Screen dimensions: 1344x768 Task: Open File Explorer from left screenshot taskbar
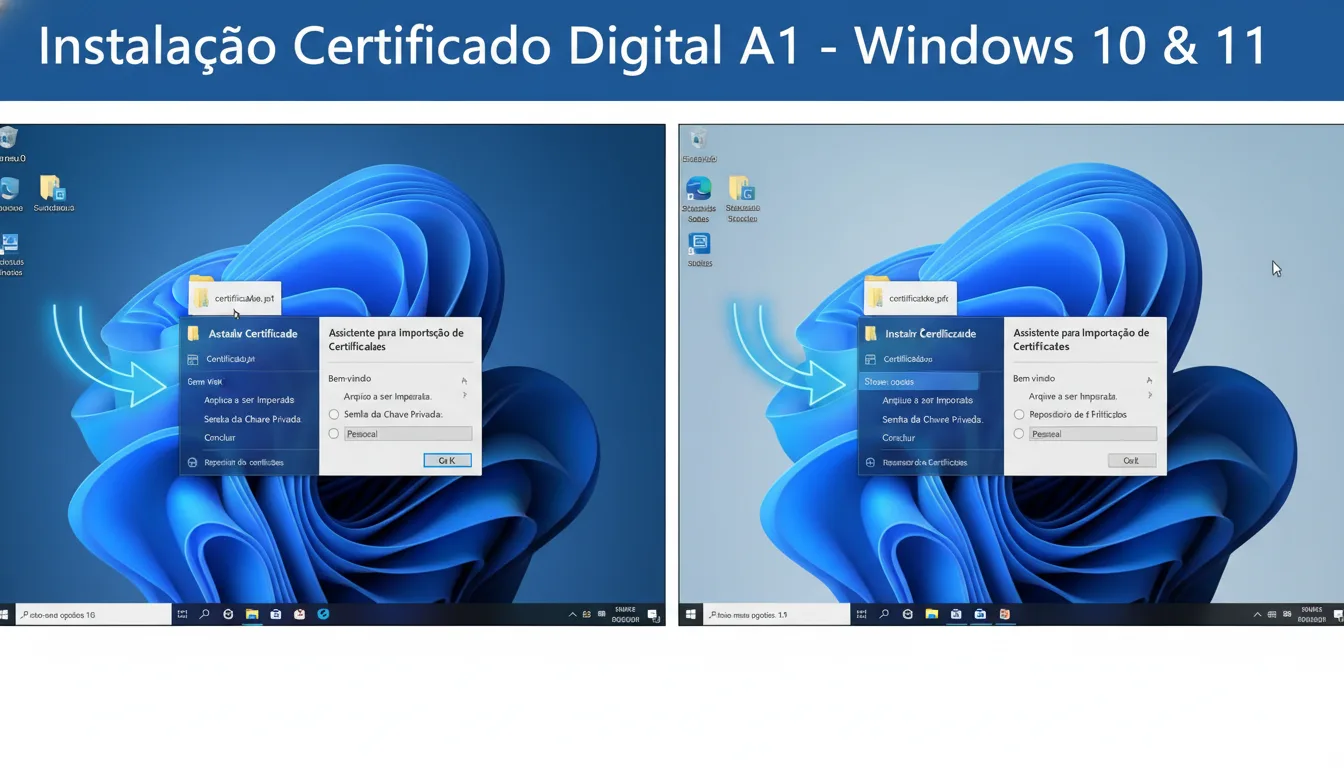point(252,614)
